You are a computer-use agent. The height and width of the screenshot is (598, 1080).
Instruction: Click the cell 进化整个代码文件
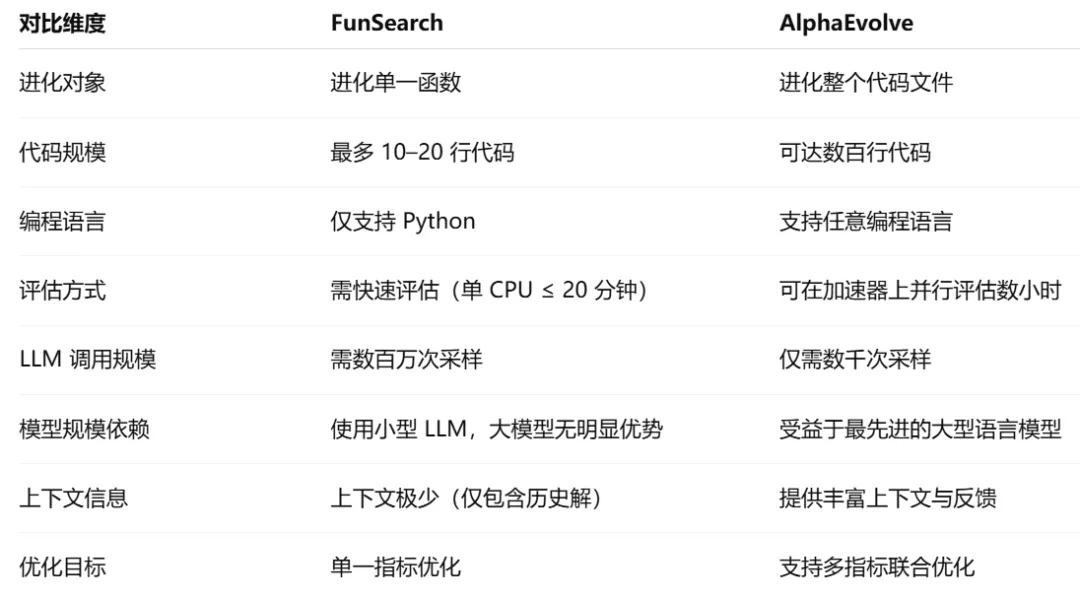click(x=866, y=83)
